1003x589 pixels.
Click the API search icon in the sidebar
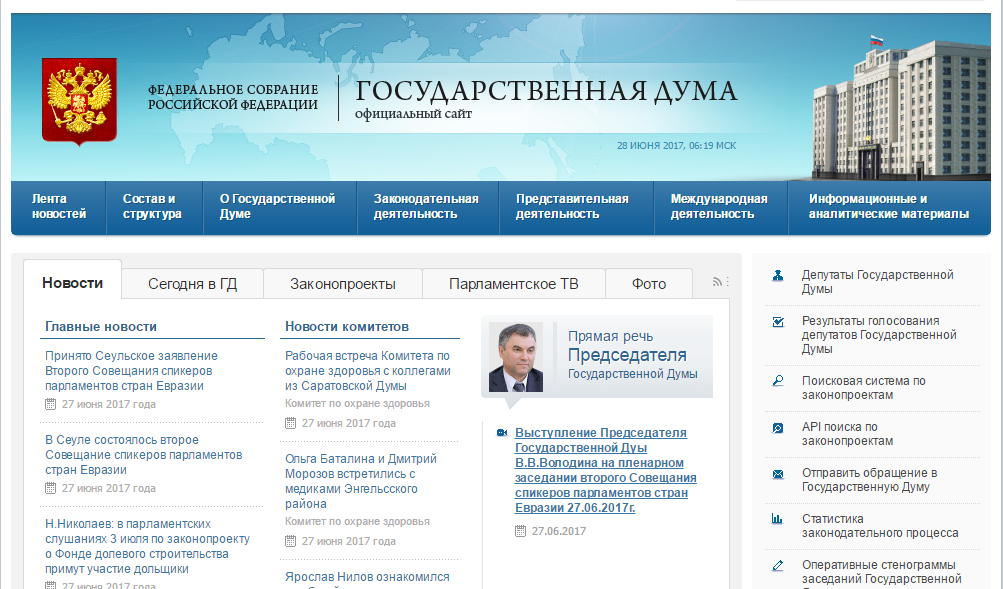click(778, 428)
